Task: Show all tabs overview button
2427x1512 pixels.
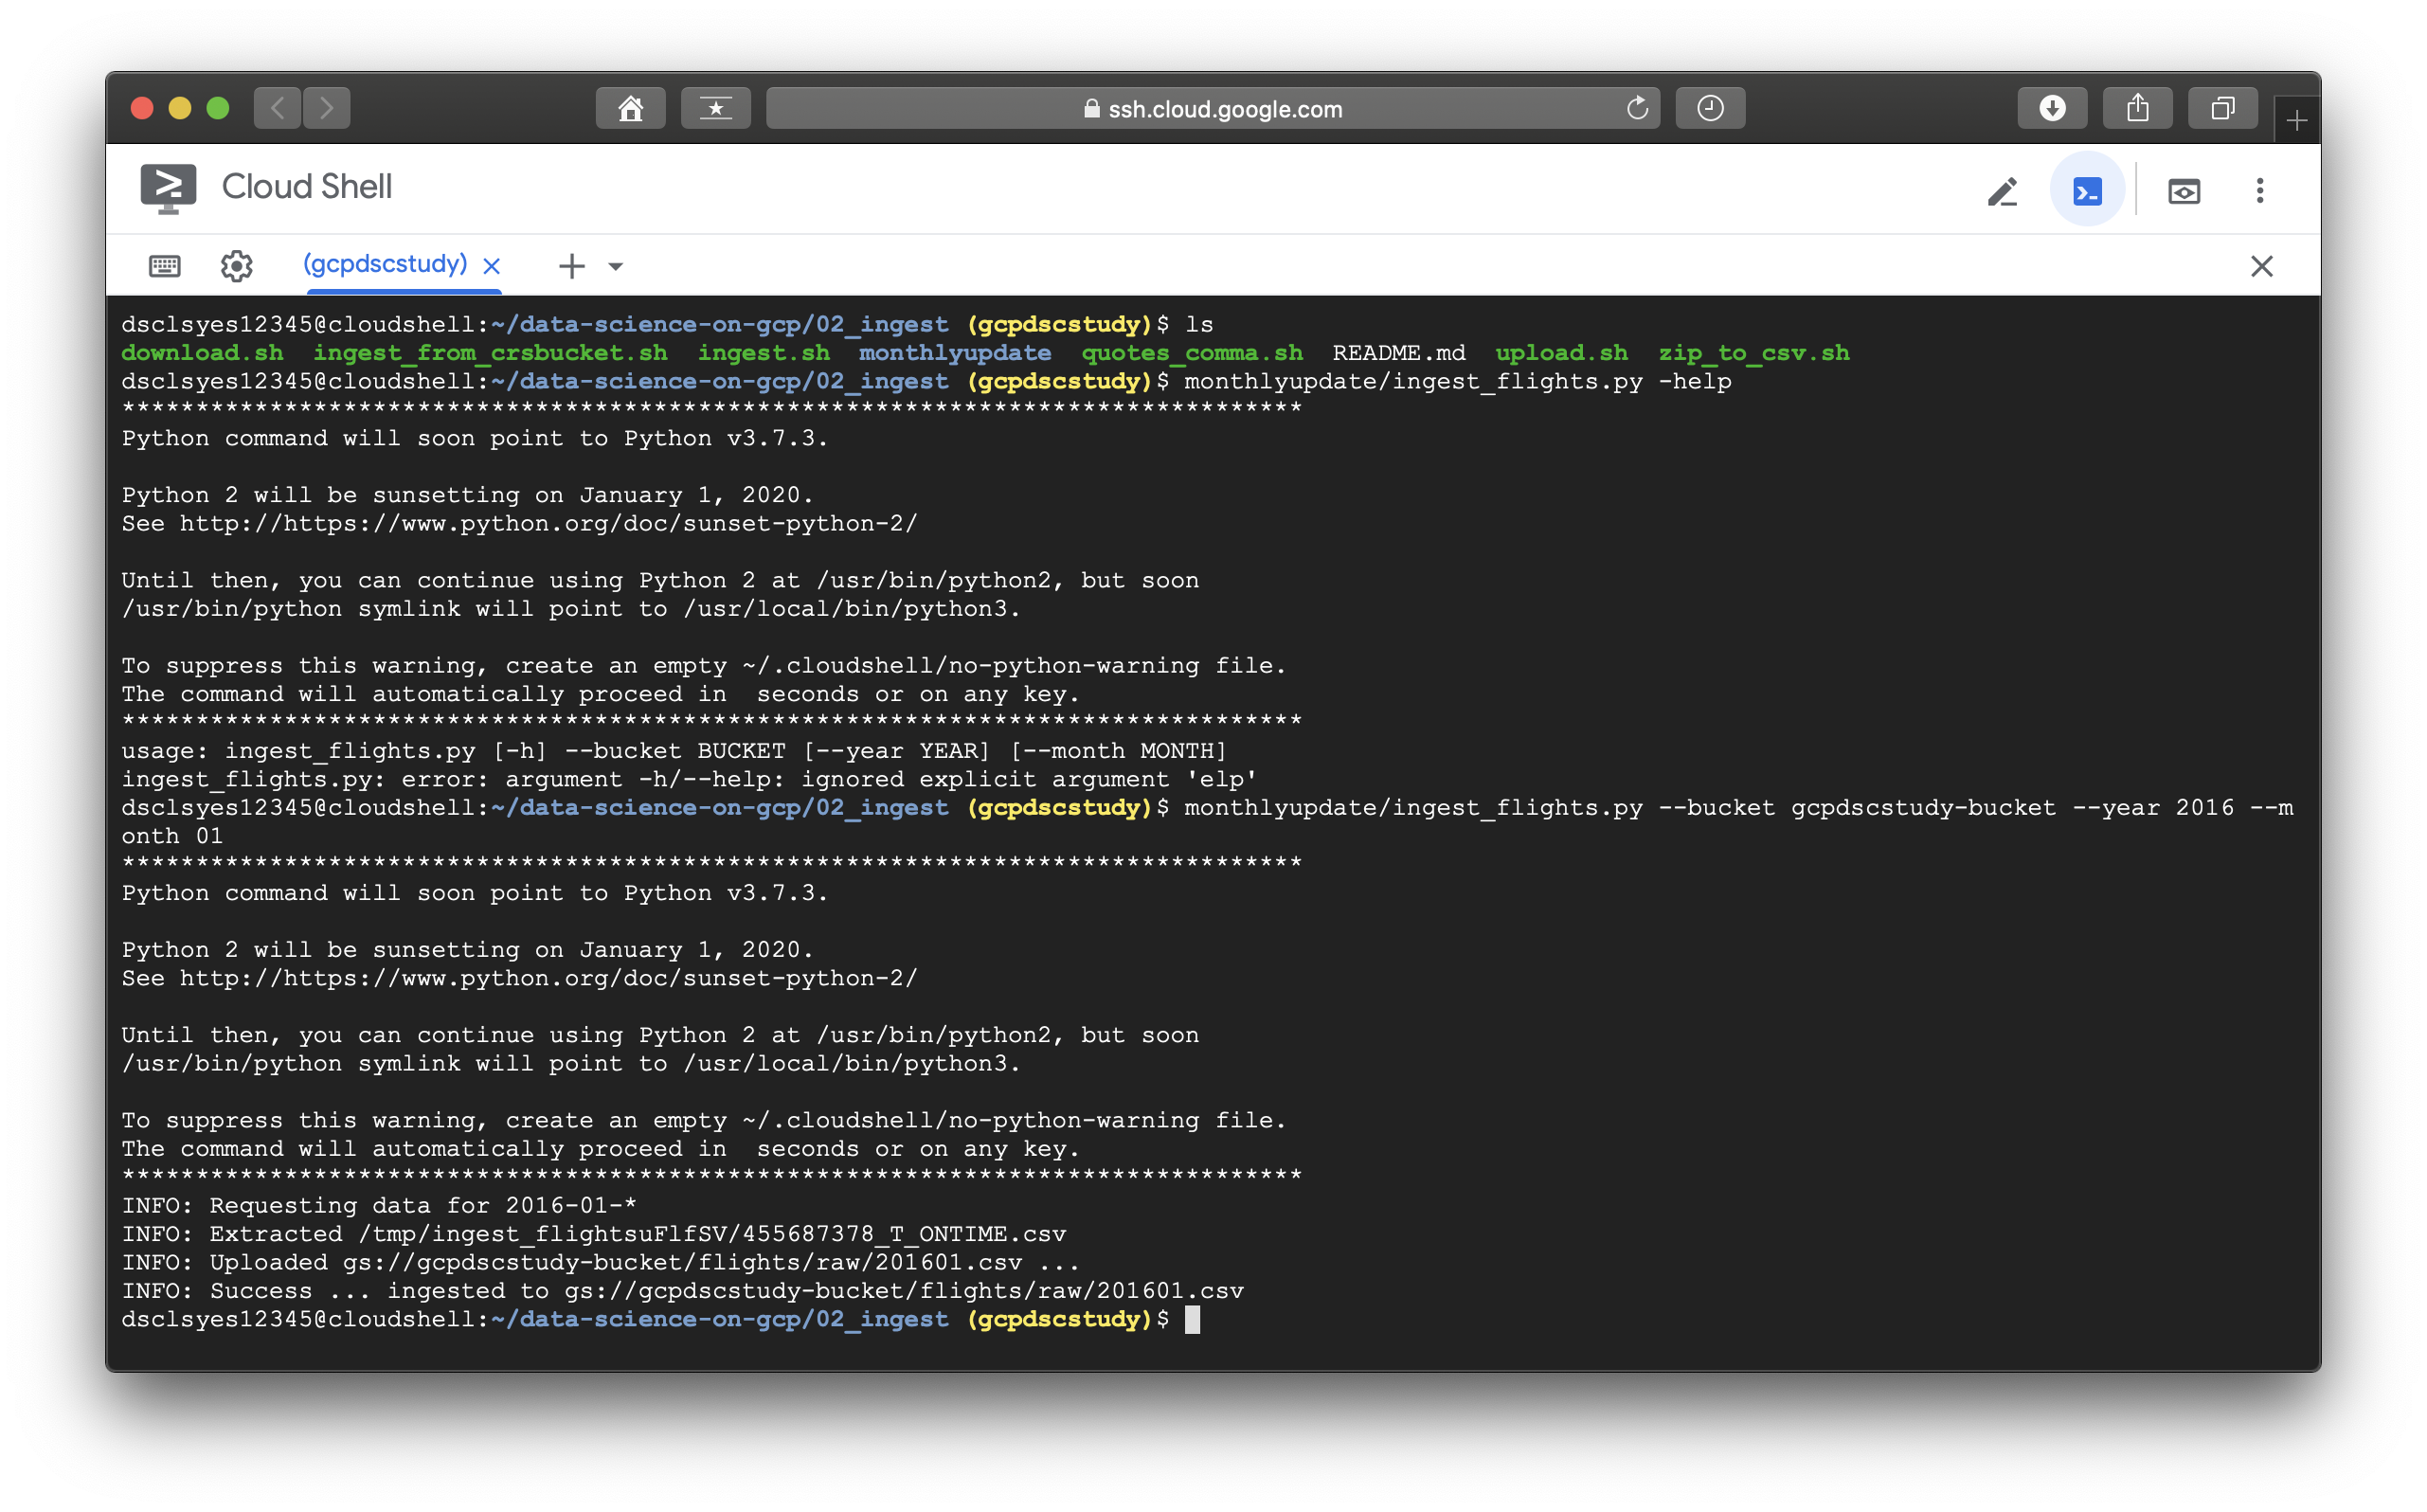Action: (x=2222, y=108)
